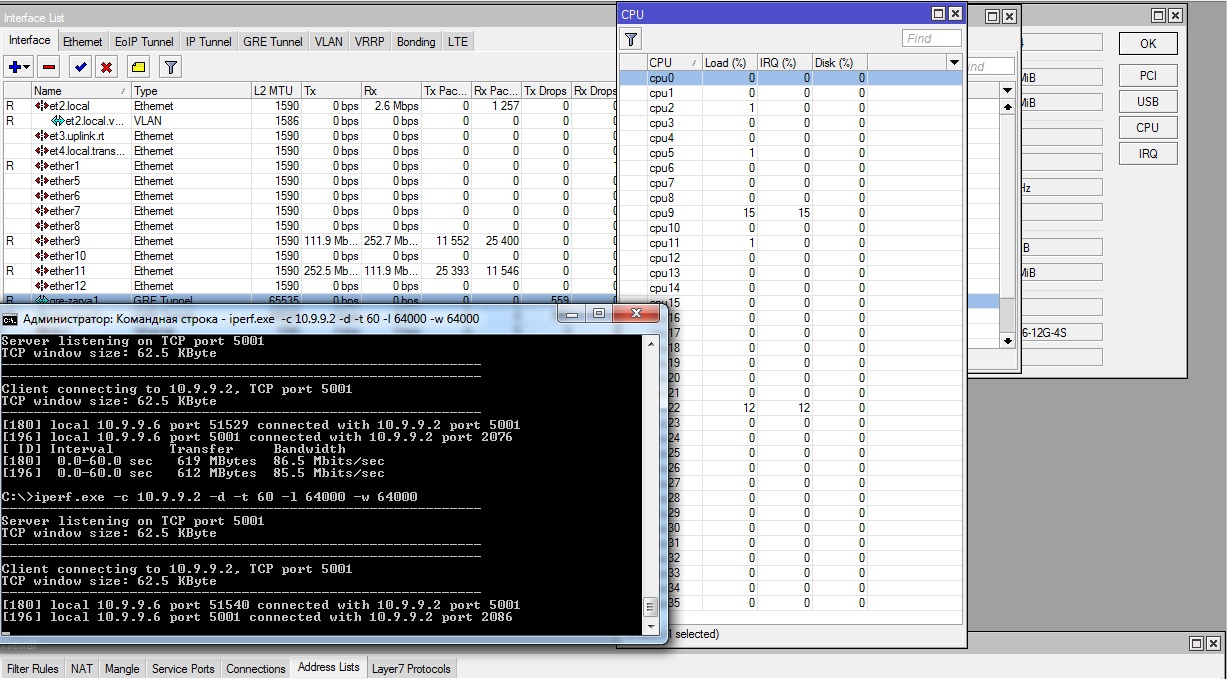Switch to the GRE Tunnel tab
Screen dimensions: 1227x679
click(x=273, y=42)
